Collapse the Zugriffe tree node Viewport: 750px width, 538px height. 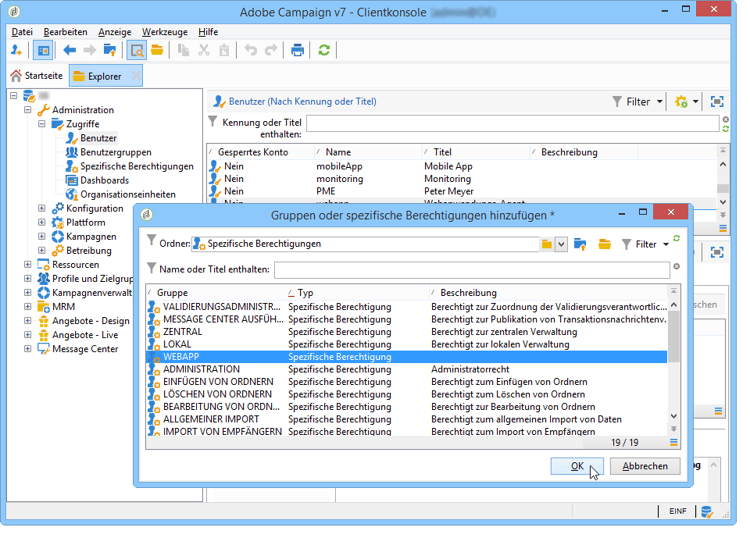click(x=42, y=124)
